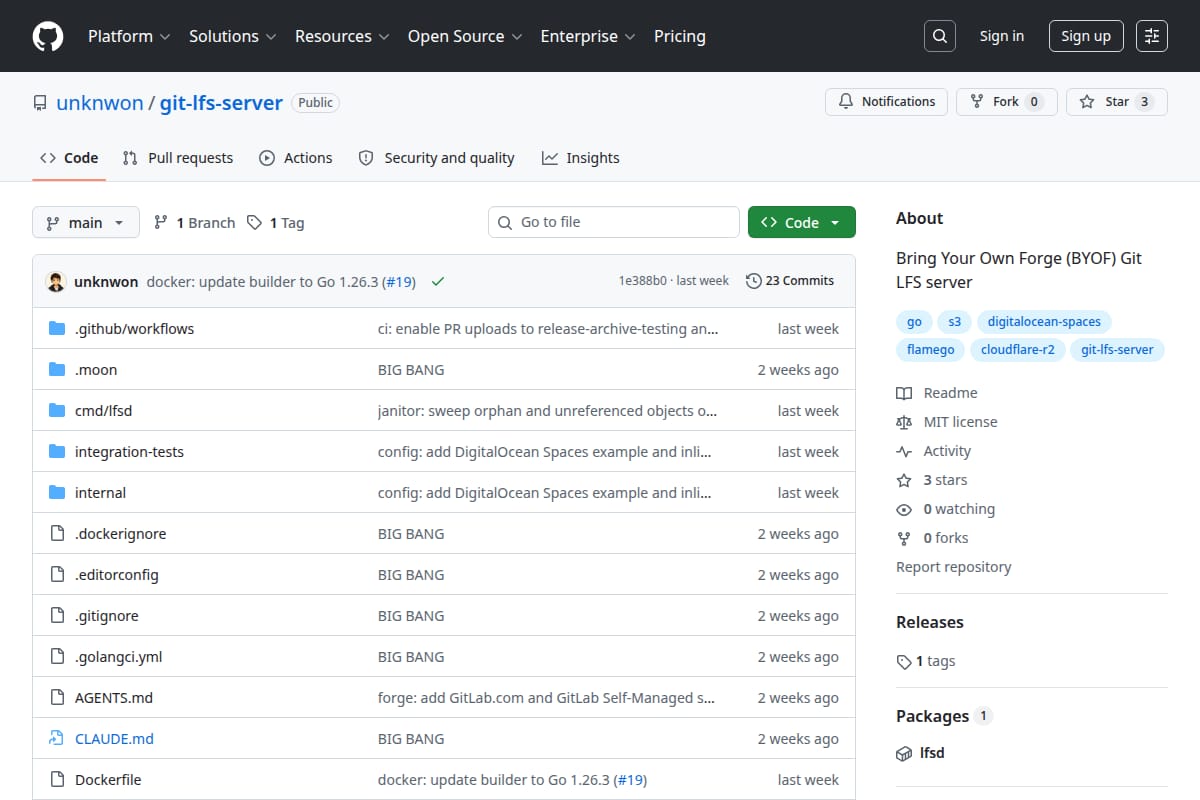The width and height of the screenshot is (1200, 800).
Task: Click the Go to file search field
Action: (x=614, y=222)
